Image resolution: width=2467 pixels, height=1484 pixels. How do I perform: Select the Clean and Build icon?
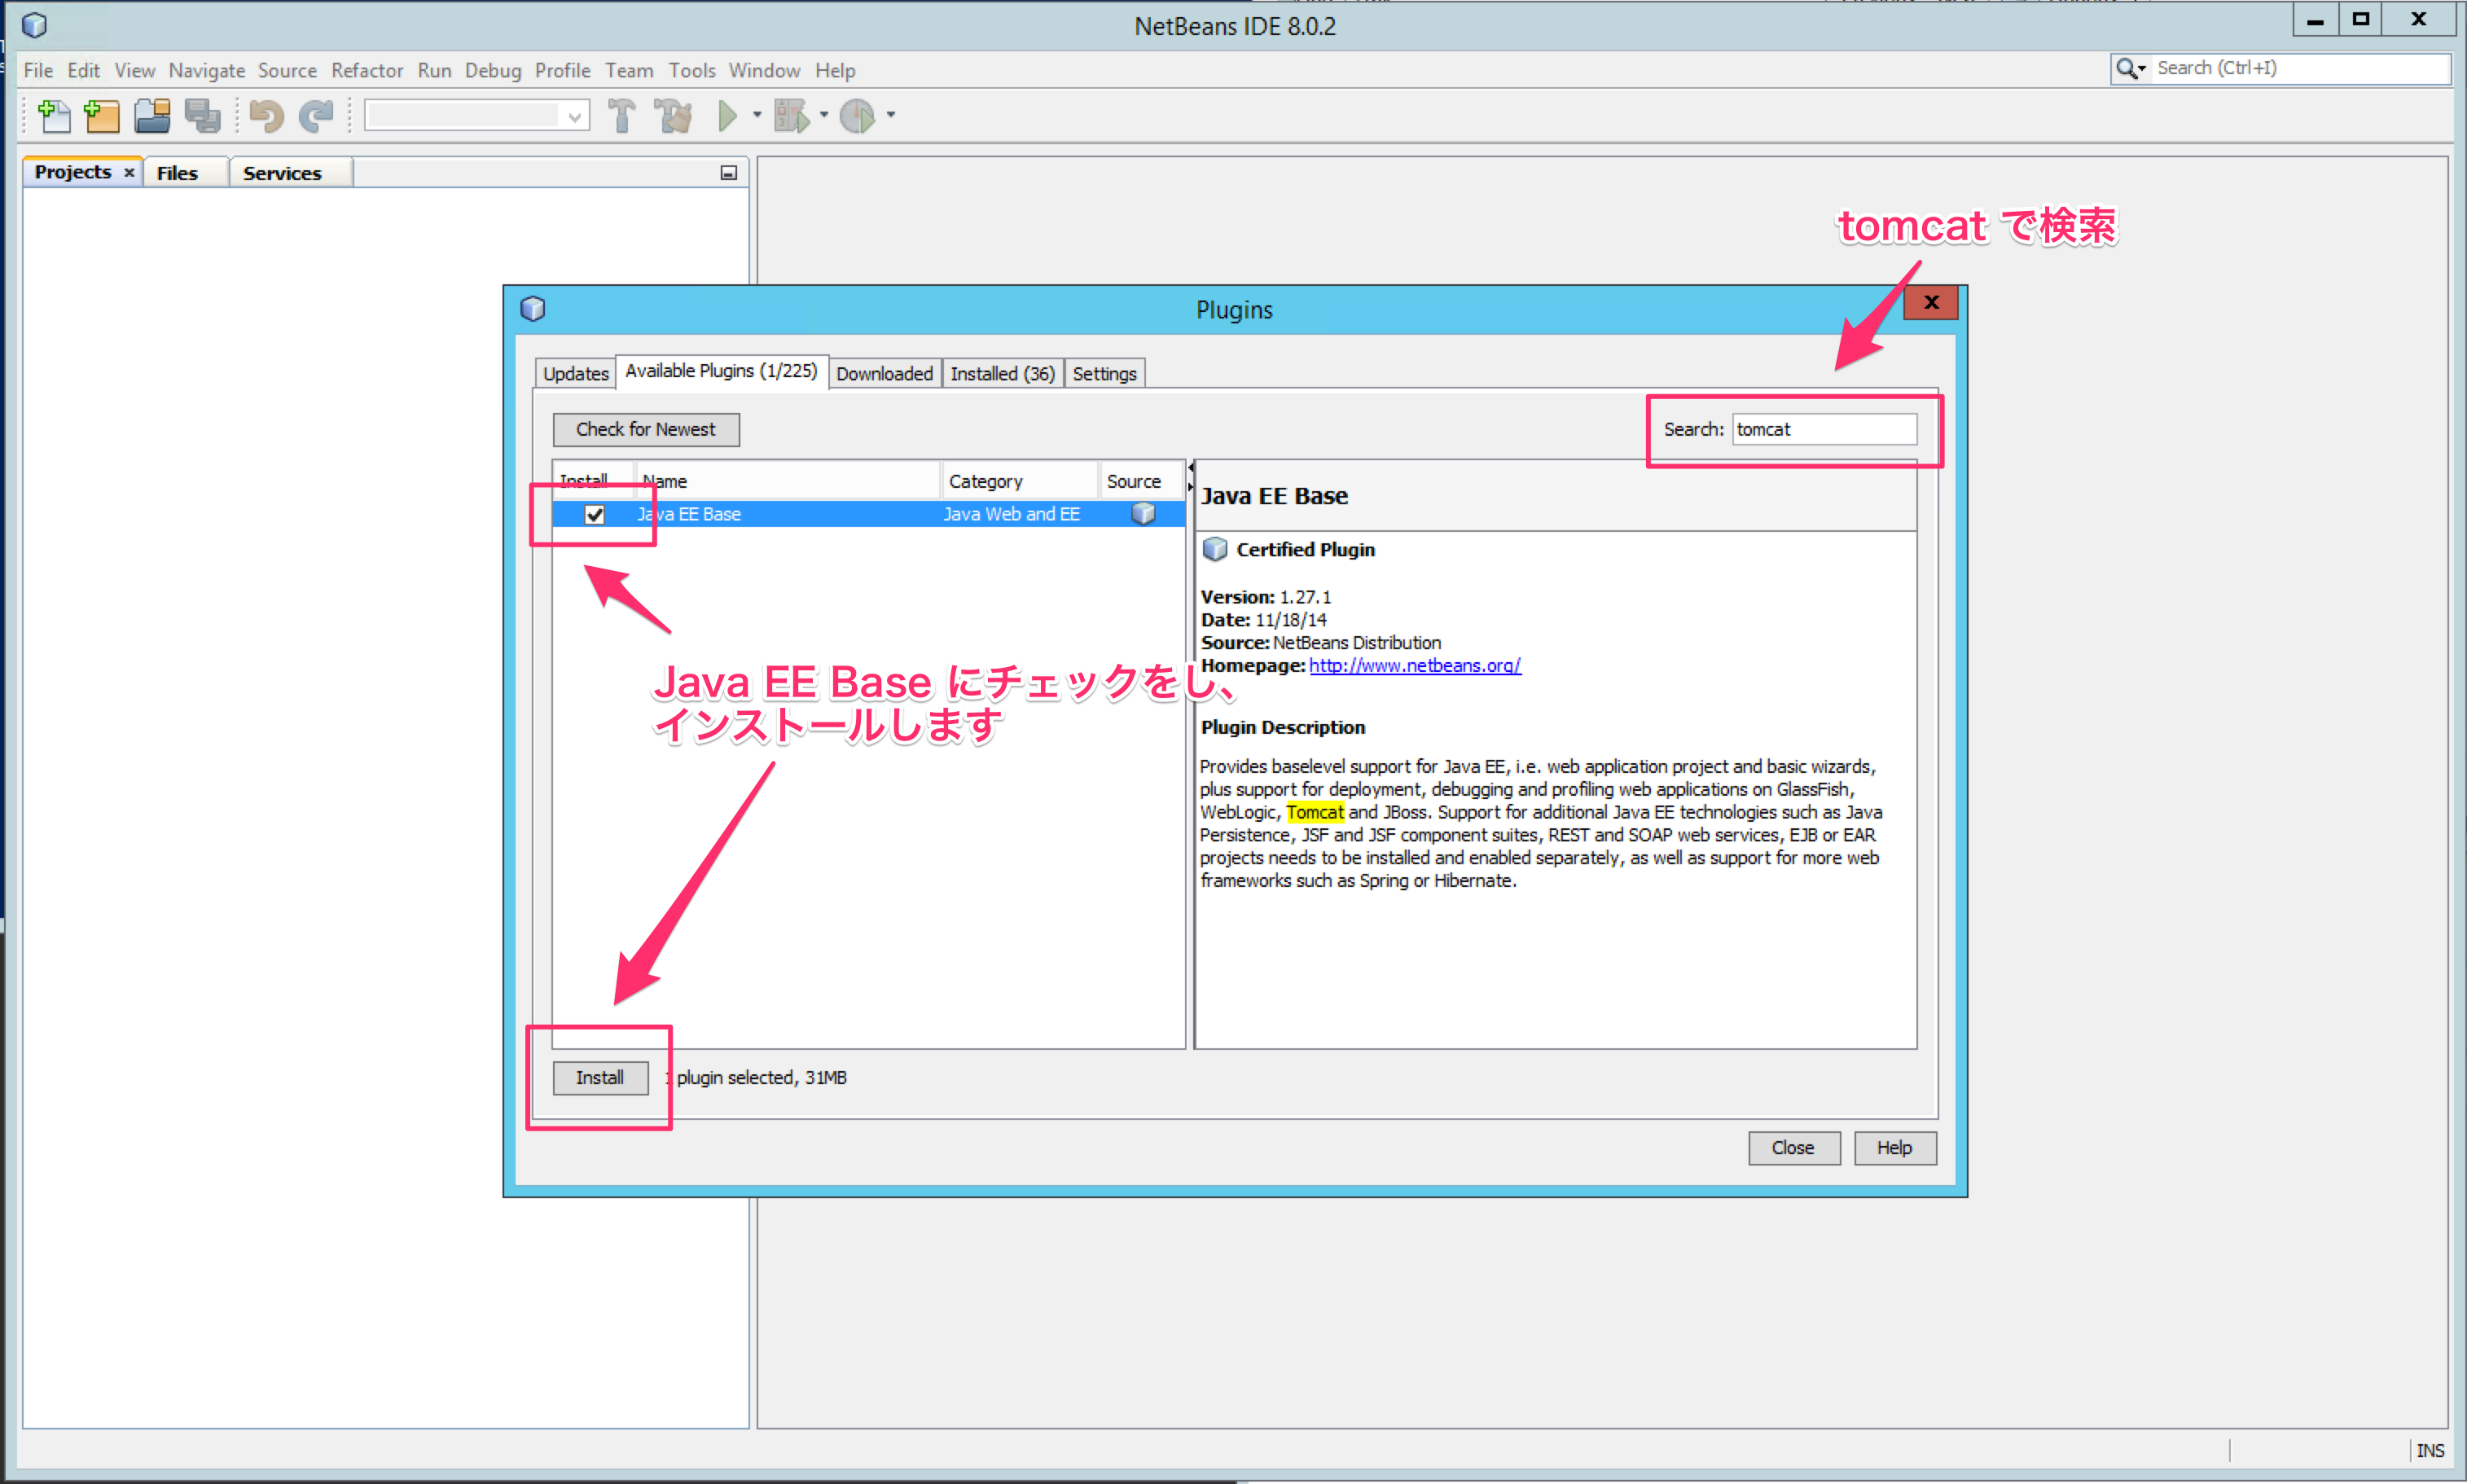[672, 116]
